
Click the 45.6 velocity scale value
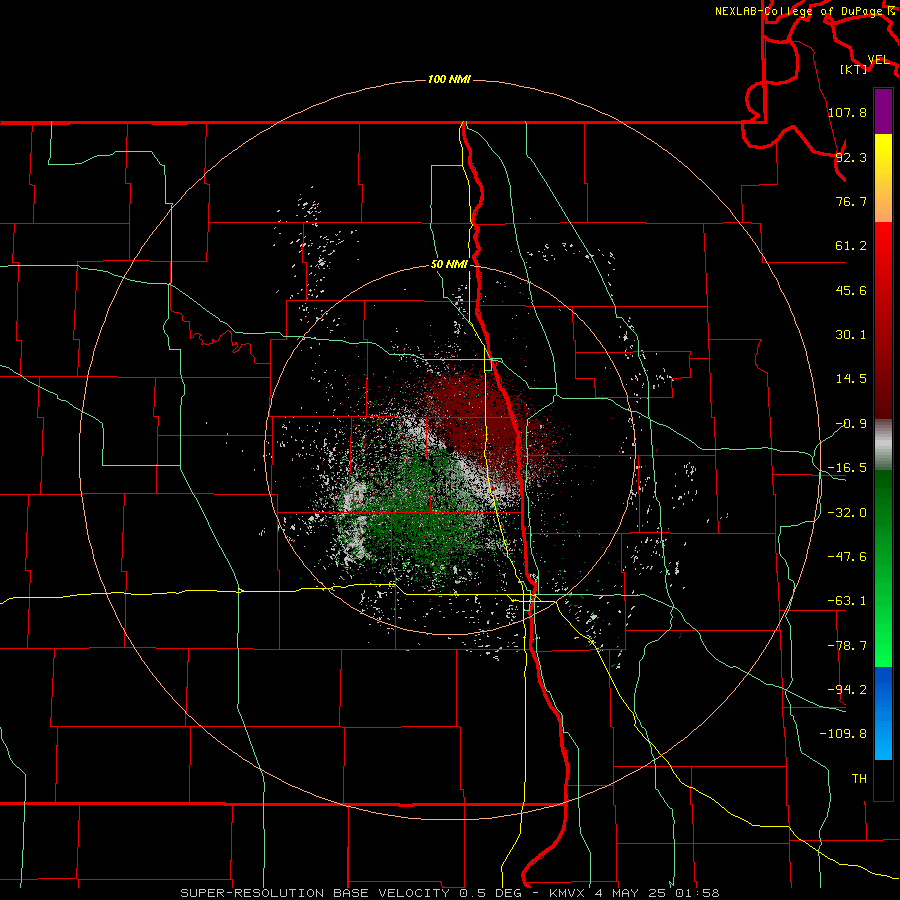coord(851,290)
